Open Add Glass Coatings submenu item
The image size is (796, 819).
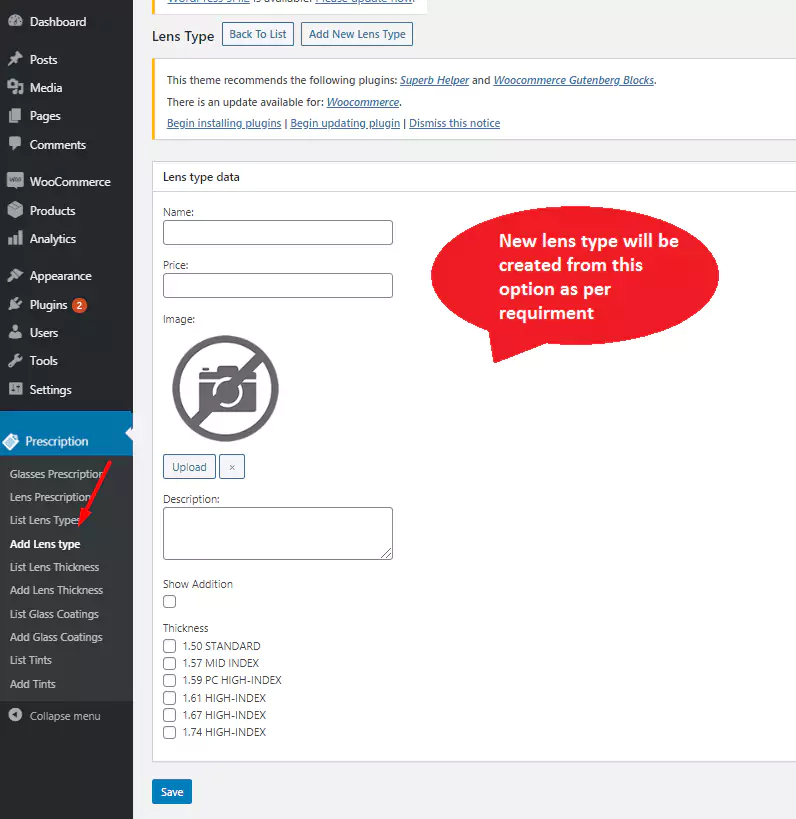click(56, 637)
